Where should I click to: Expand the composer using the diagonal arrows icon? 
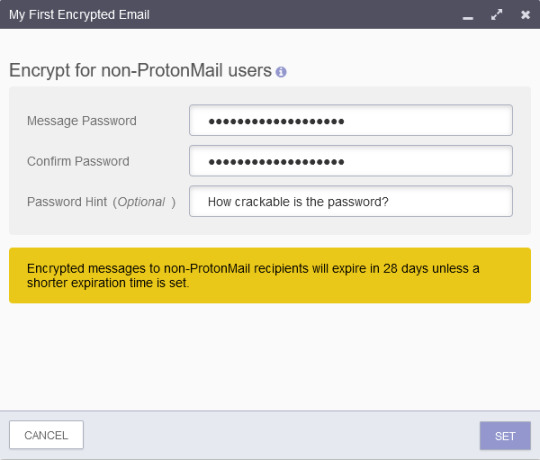pos(496,14)
